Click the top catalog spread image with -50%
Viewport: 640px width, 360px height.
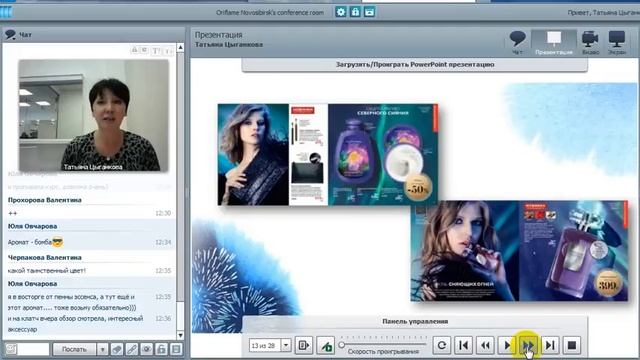coord(328,154)
